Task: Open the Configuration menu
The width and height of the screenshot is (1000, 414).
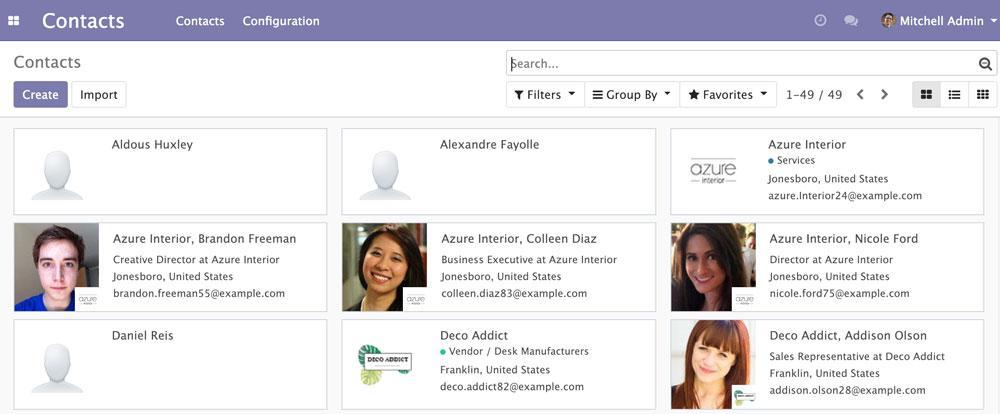Action: pyautogui.click(x=281, y=21)
